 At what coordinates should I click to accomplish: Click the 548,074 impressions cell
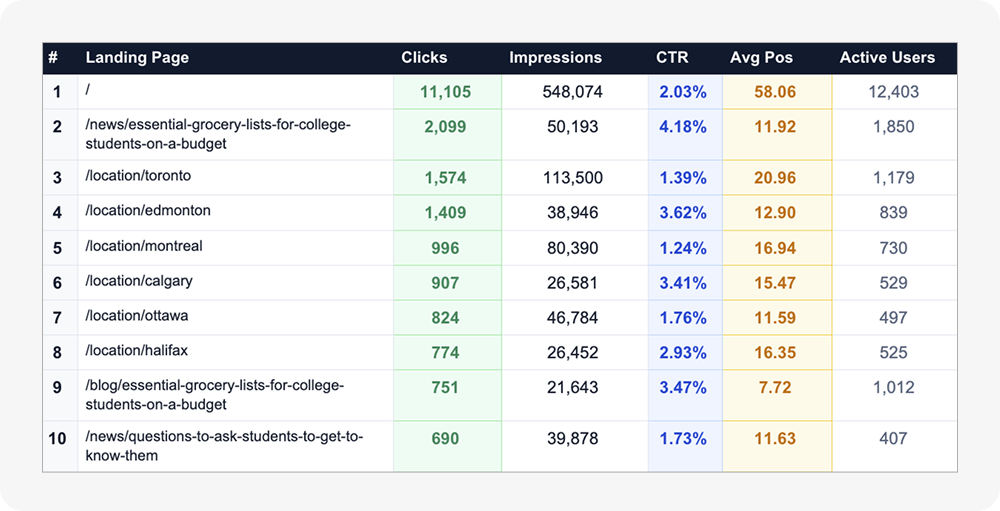[x=572, y=92]
